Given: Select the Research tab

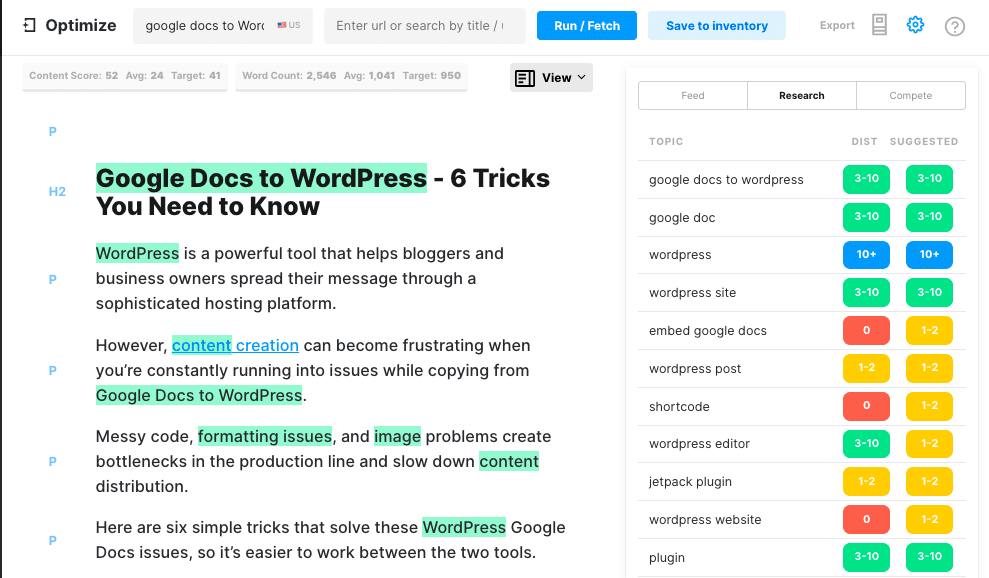Looking at the screenshot, I should coord(802,95).
